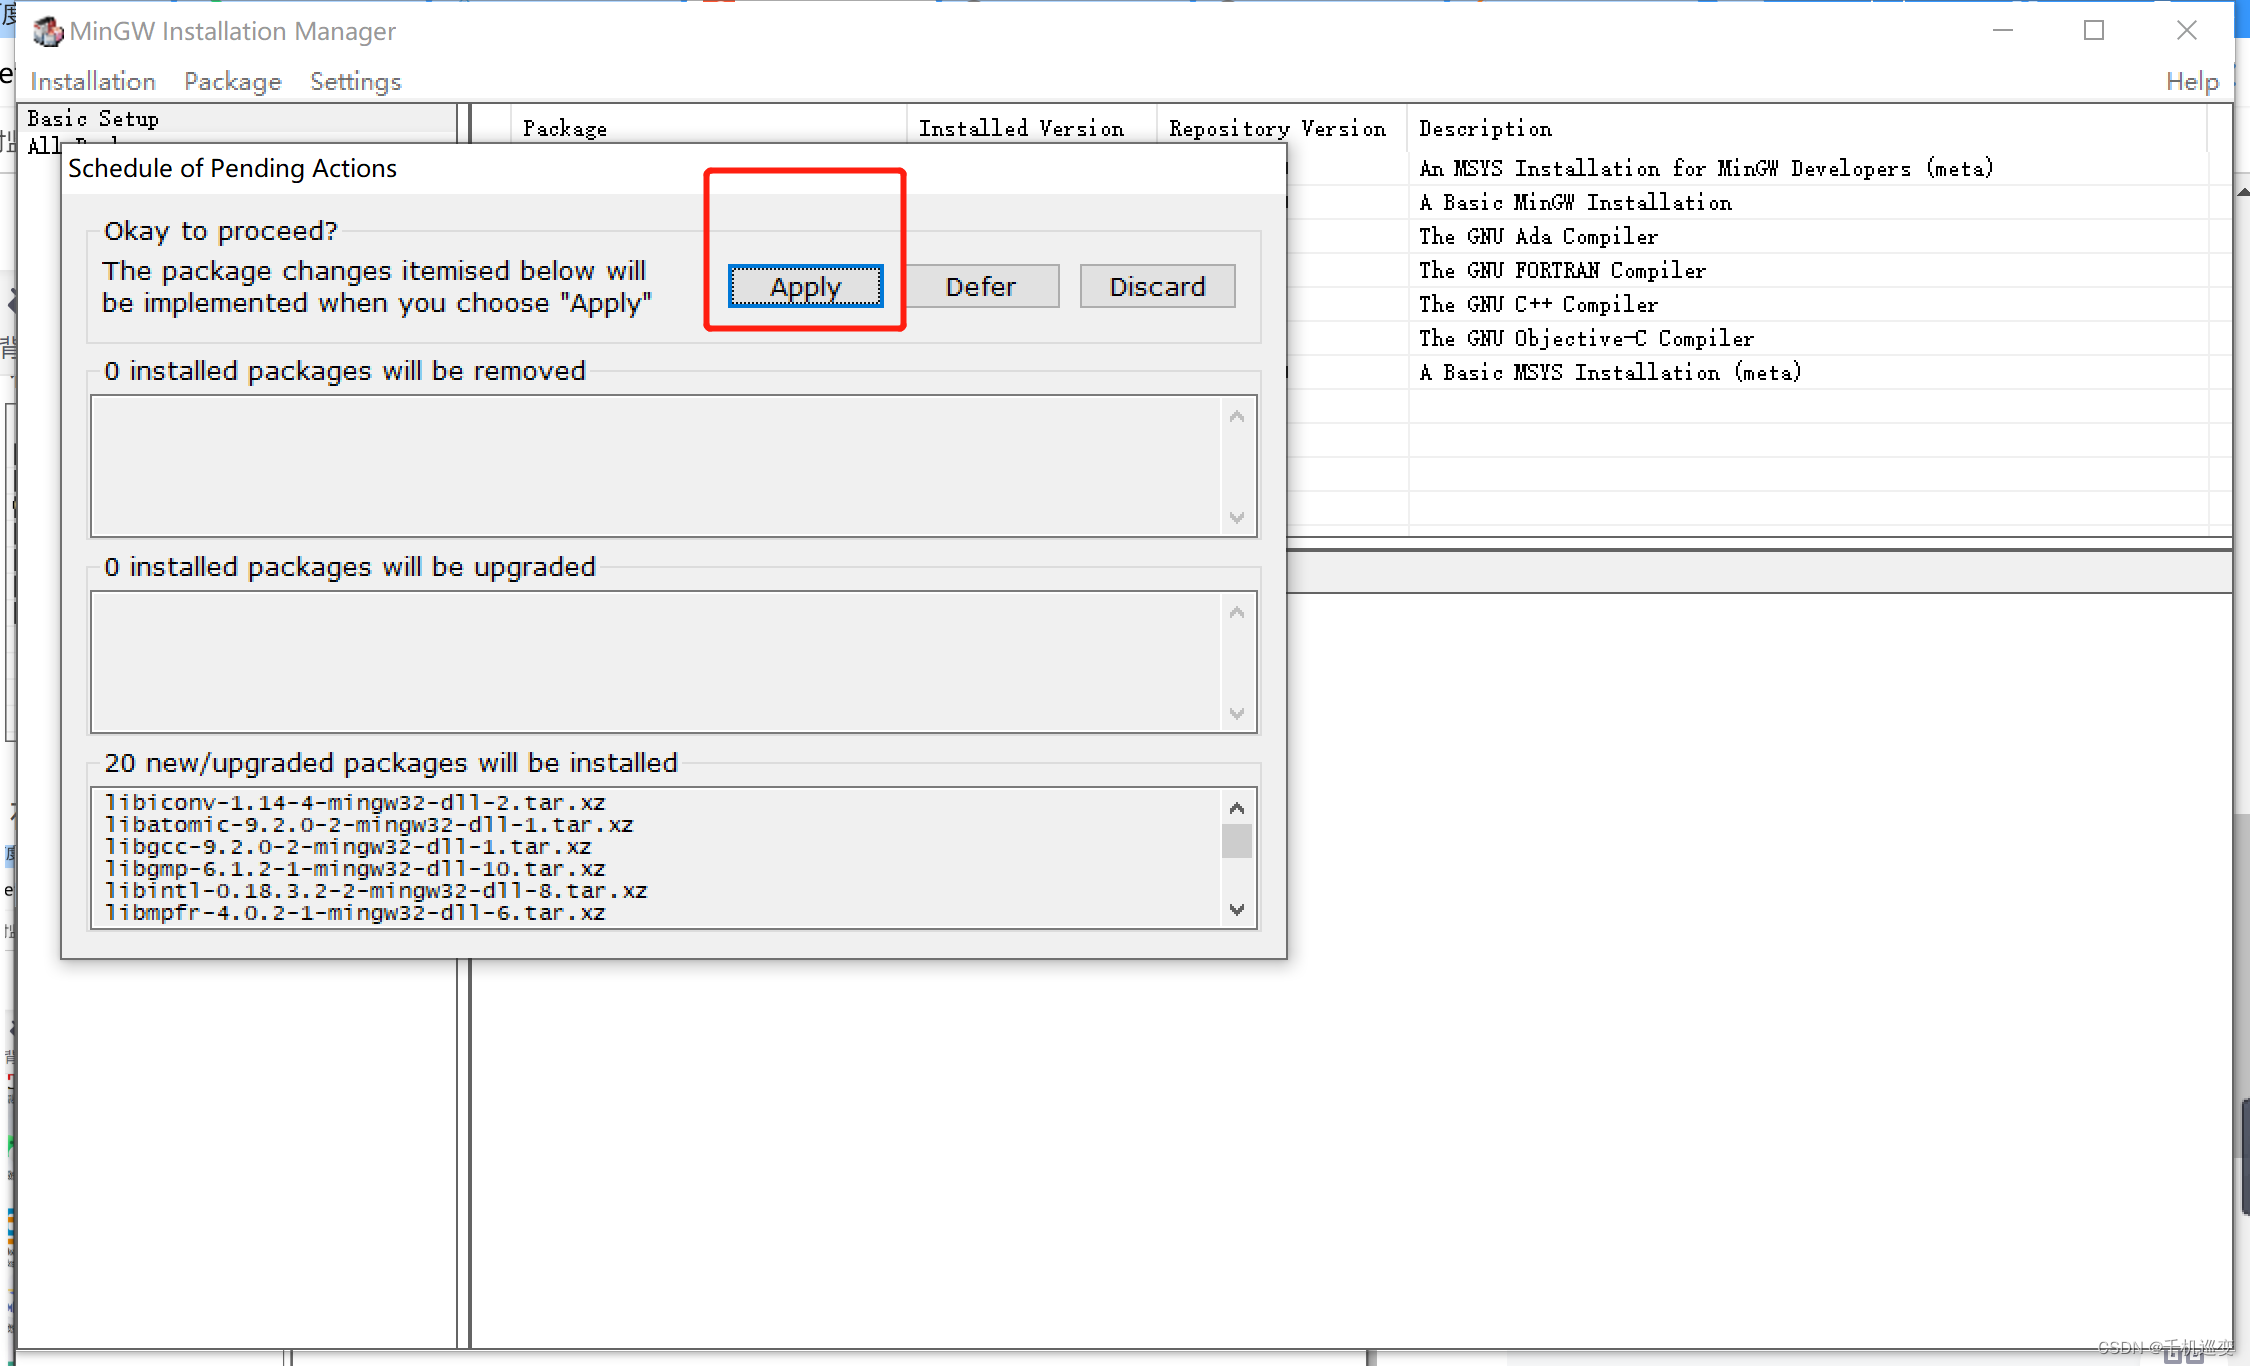The image size is (2250, 1366).
Task: Open the Help menu
Action: [x=2192, y=81]
